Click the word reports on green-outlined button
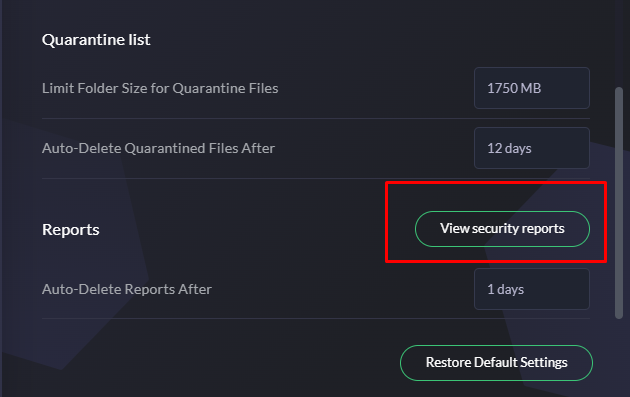The width and height of the screenshot is (630, 397). coord(543,229)
